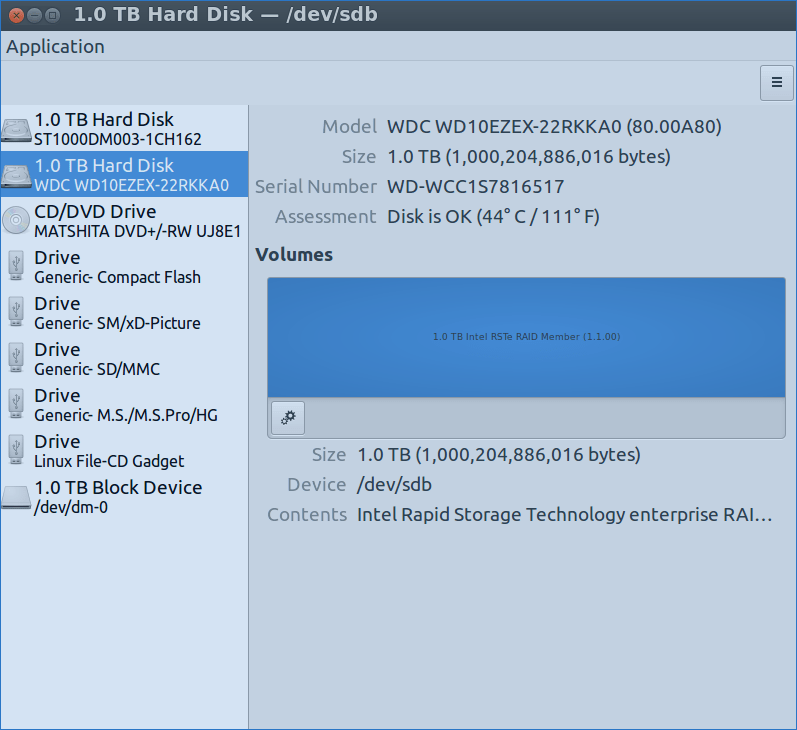Select 1.0 TB Block Device entry
Viewport: 797px width, 730px height.
click(124, 497)
